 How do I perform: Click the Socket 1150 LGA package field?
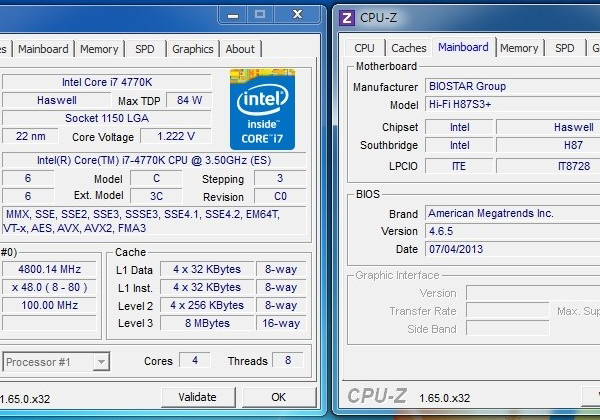tap(107, 118)
